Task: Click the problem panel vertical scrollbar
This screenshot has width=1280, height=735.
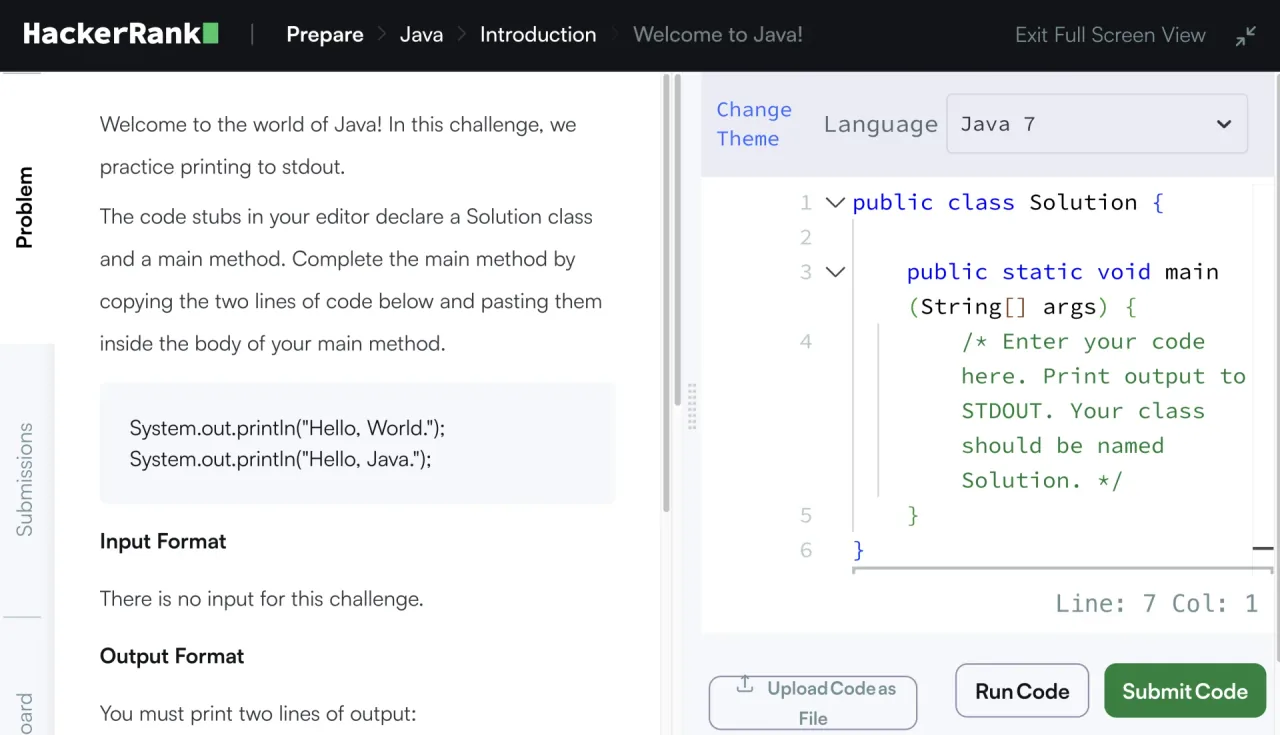Action: click(x=666, y=292)
